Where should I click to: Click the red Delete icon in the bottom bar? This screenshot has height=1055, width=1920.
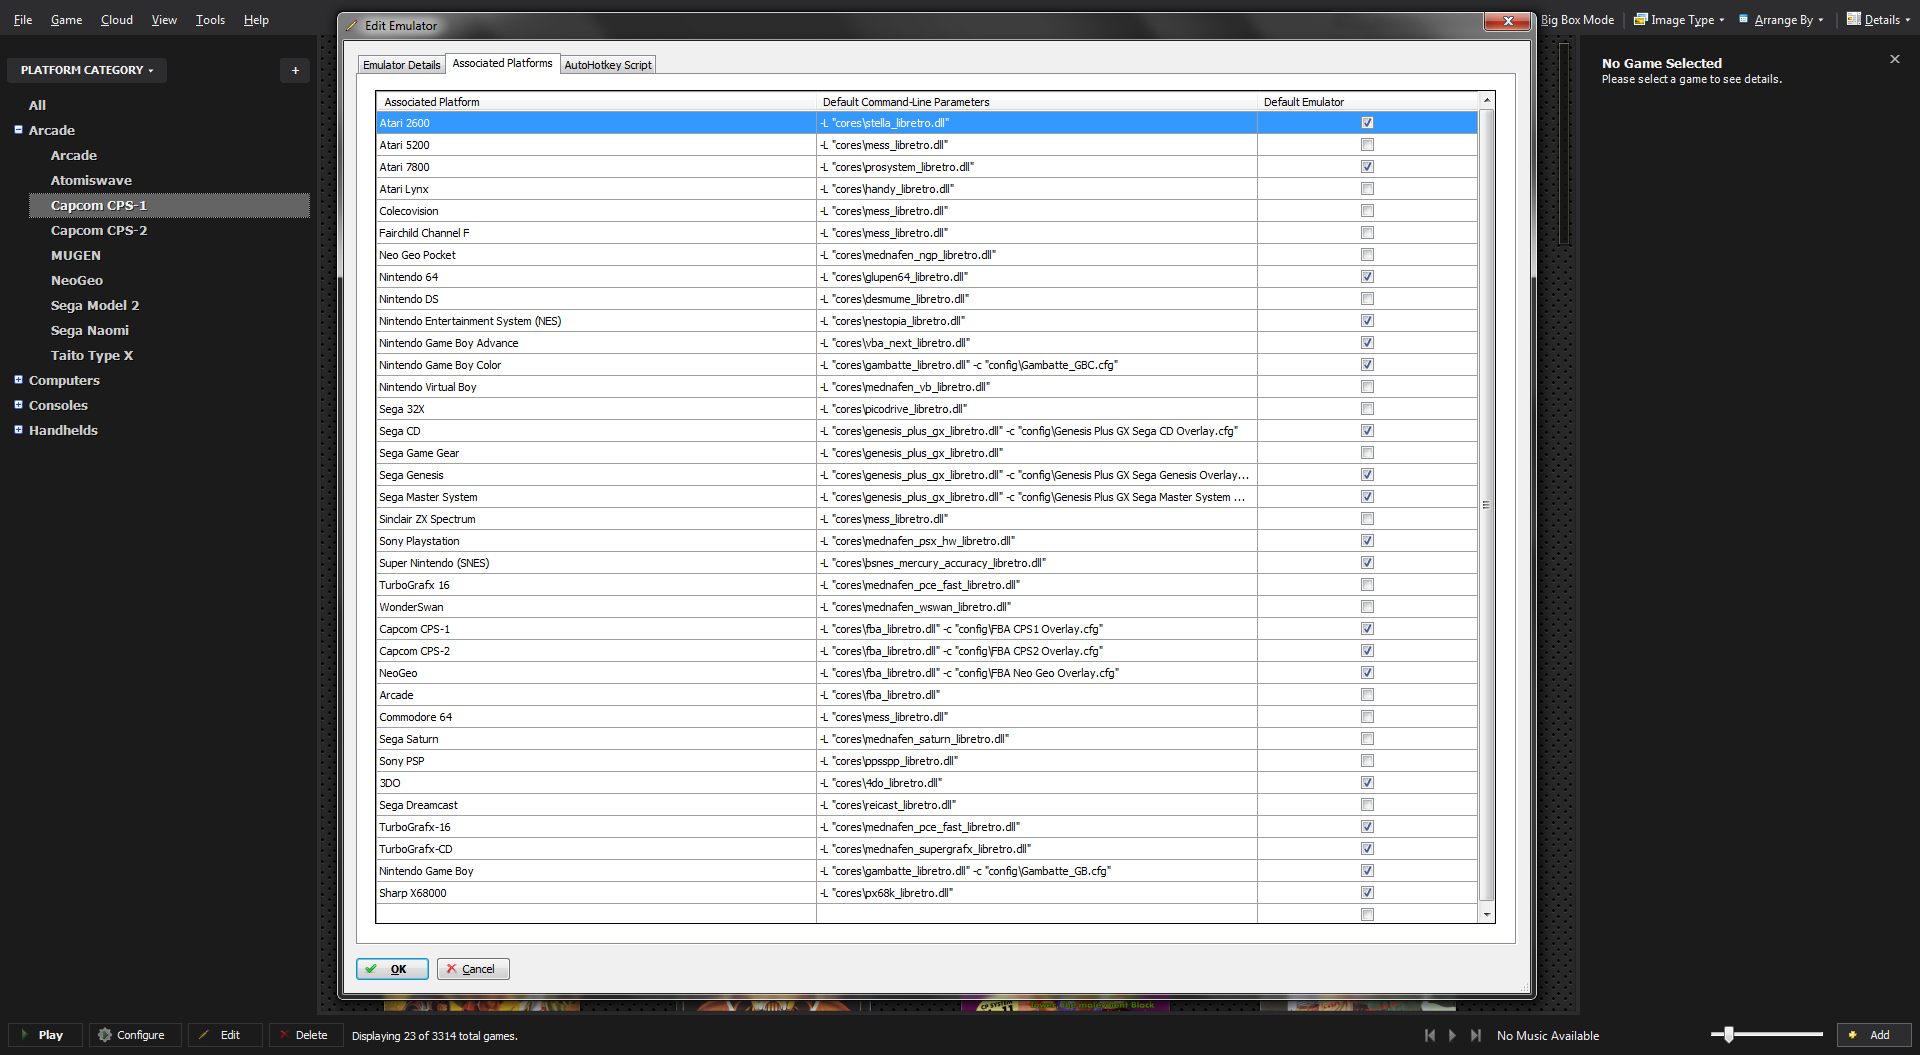pos(283,1035)
